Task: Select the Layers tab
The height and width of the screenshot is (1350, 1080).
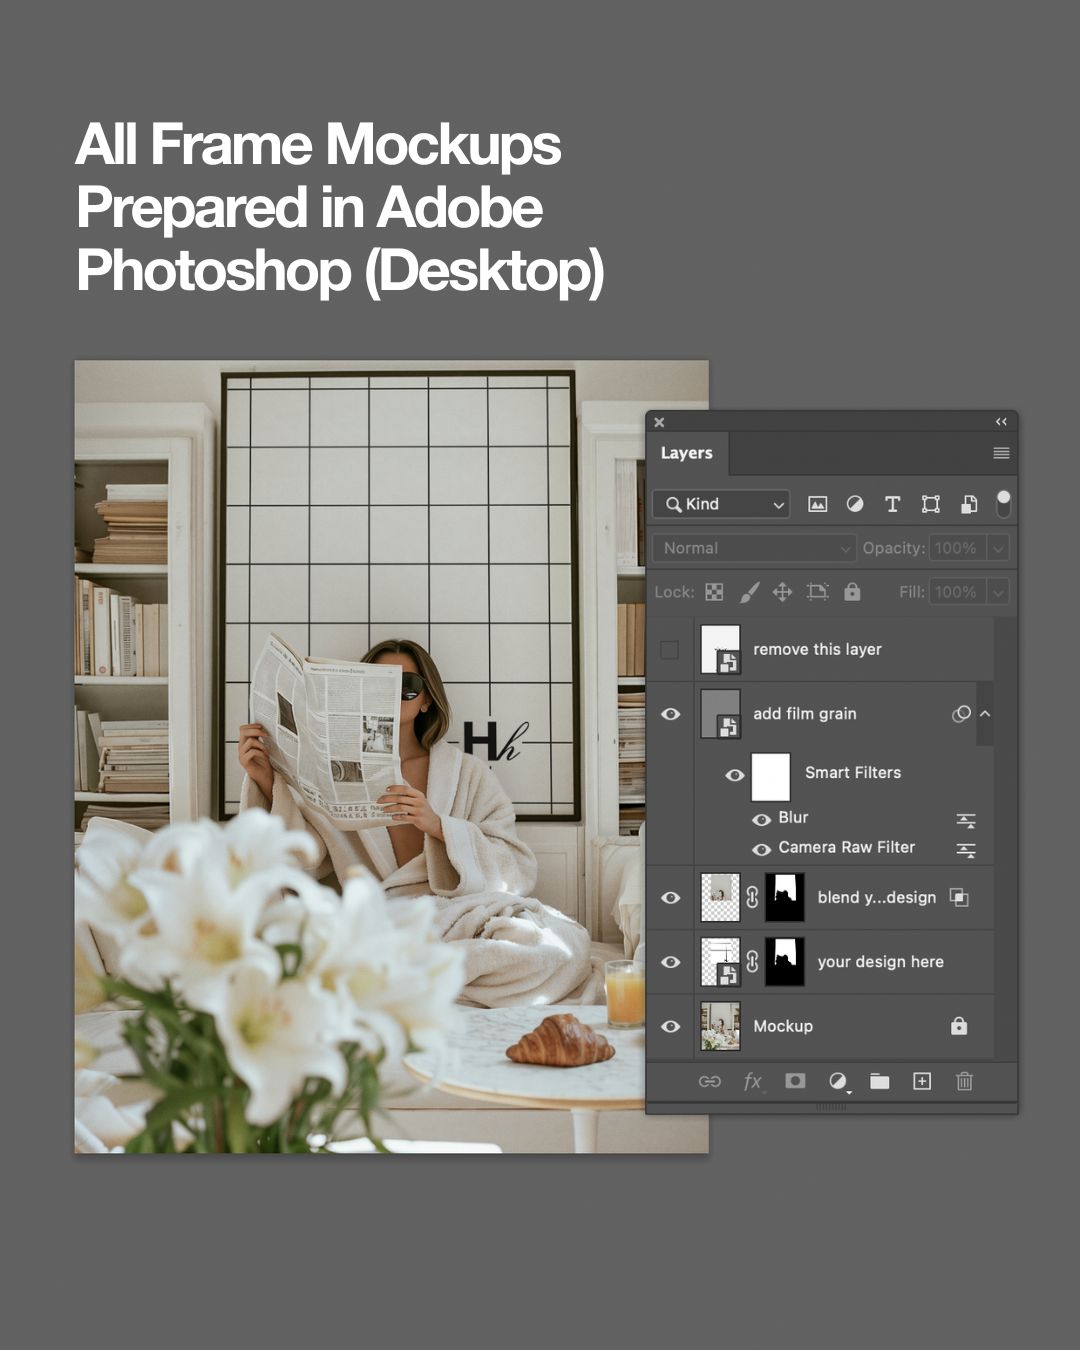Action: click(686, 453)
